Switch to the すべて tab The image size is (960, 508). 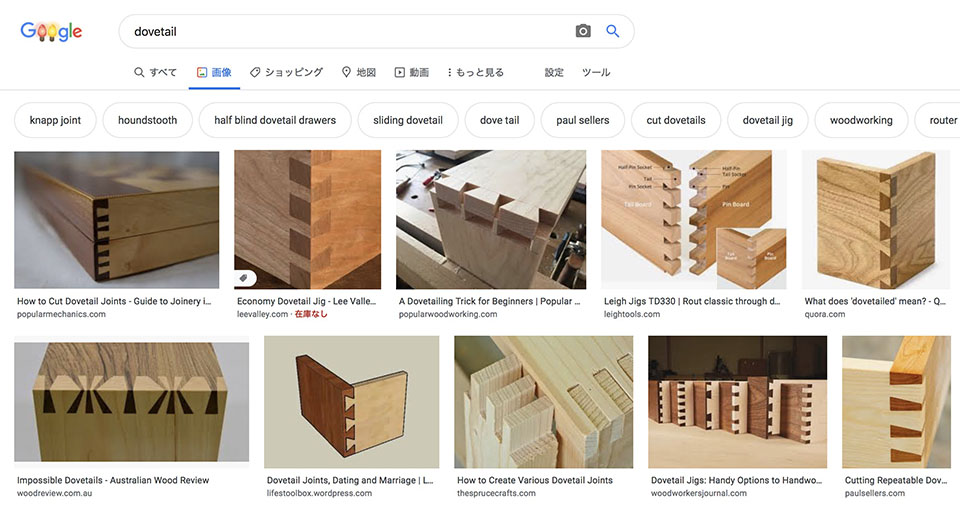[156, 72]
